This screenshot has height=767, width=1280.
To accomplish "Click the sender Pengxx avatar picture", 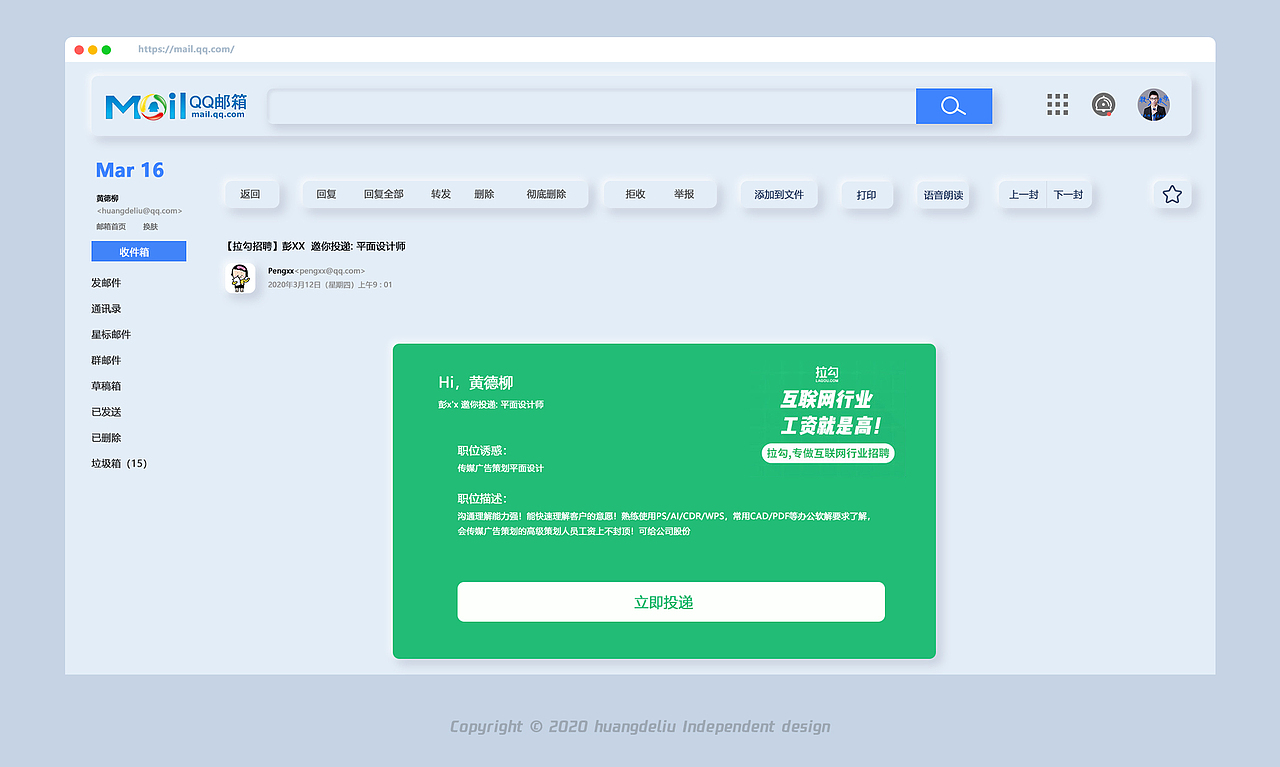I will (238, 278).
